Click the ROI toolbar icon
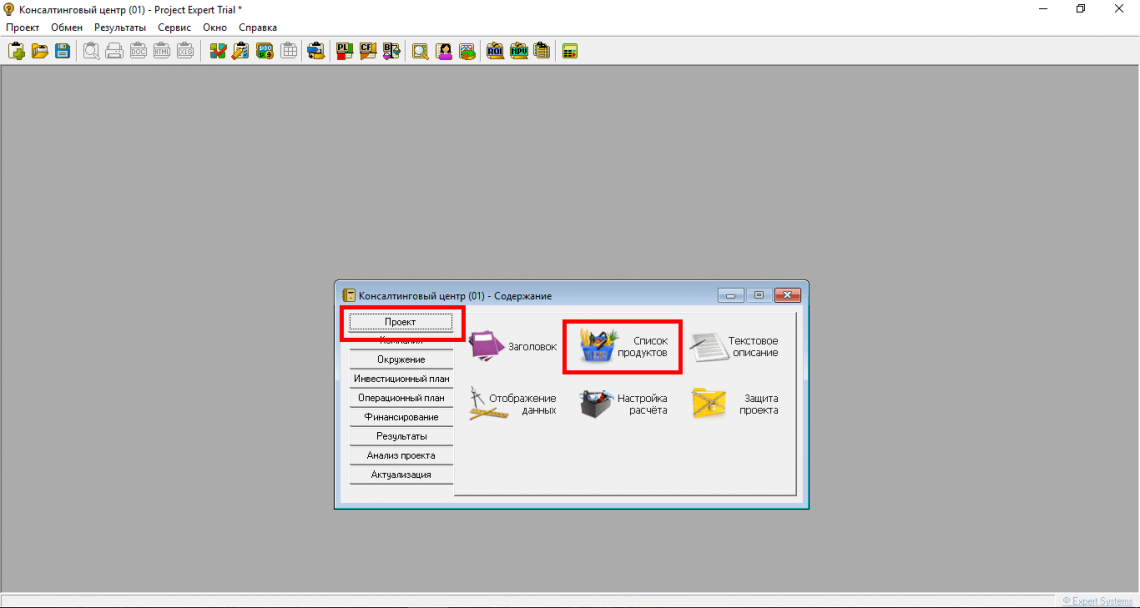The height and width of the screenshot is (608, 1140). coord(495,51)
